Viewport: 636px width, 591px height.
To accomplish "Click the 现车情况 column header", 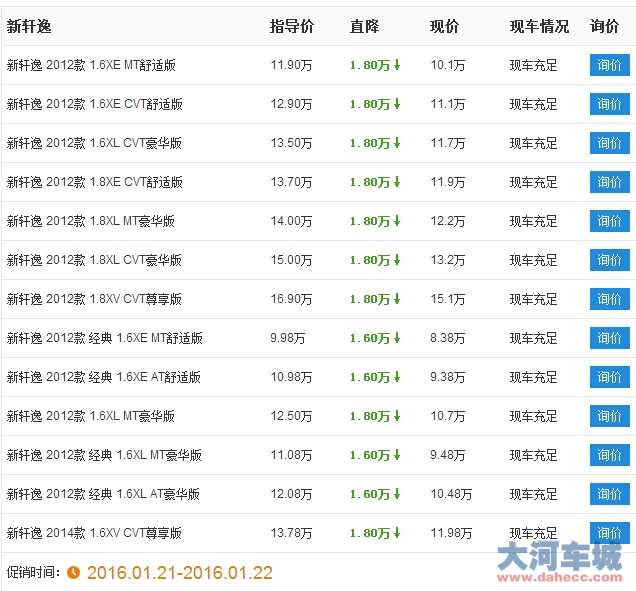I will (539, 26).
